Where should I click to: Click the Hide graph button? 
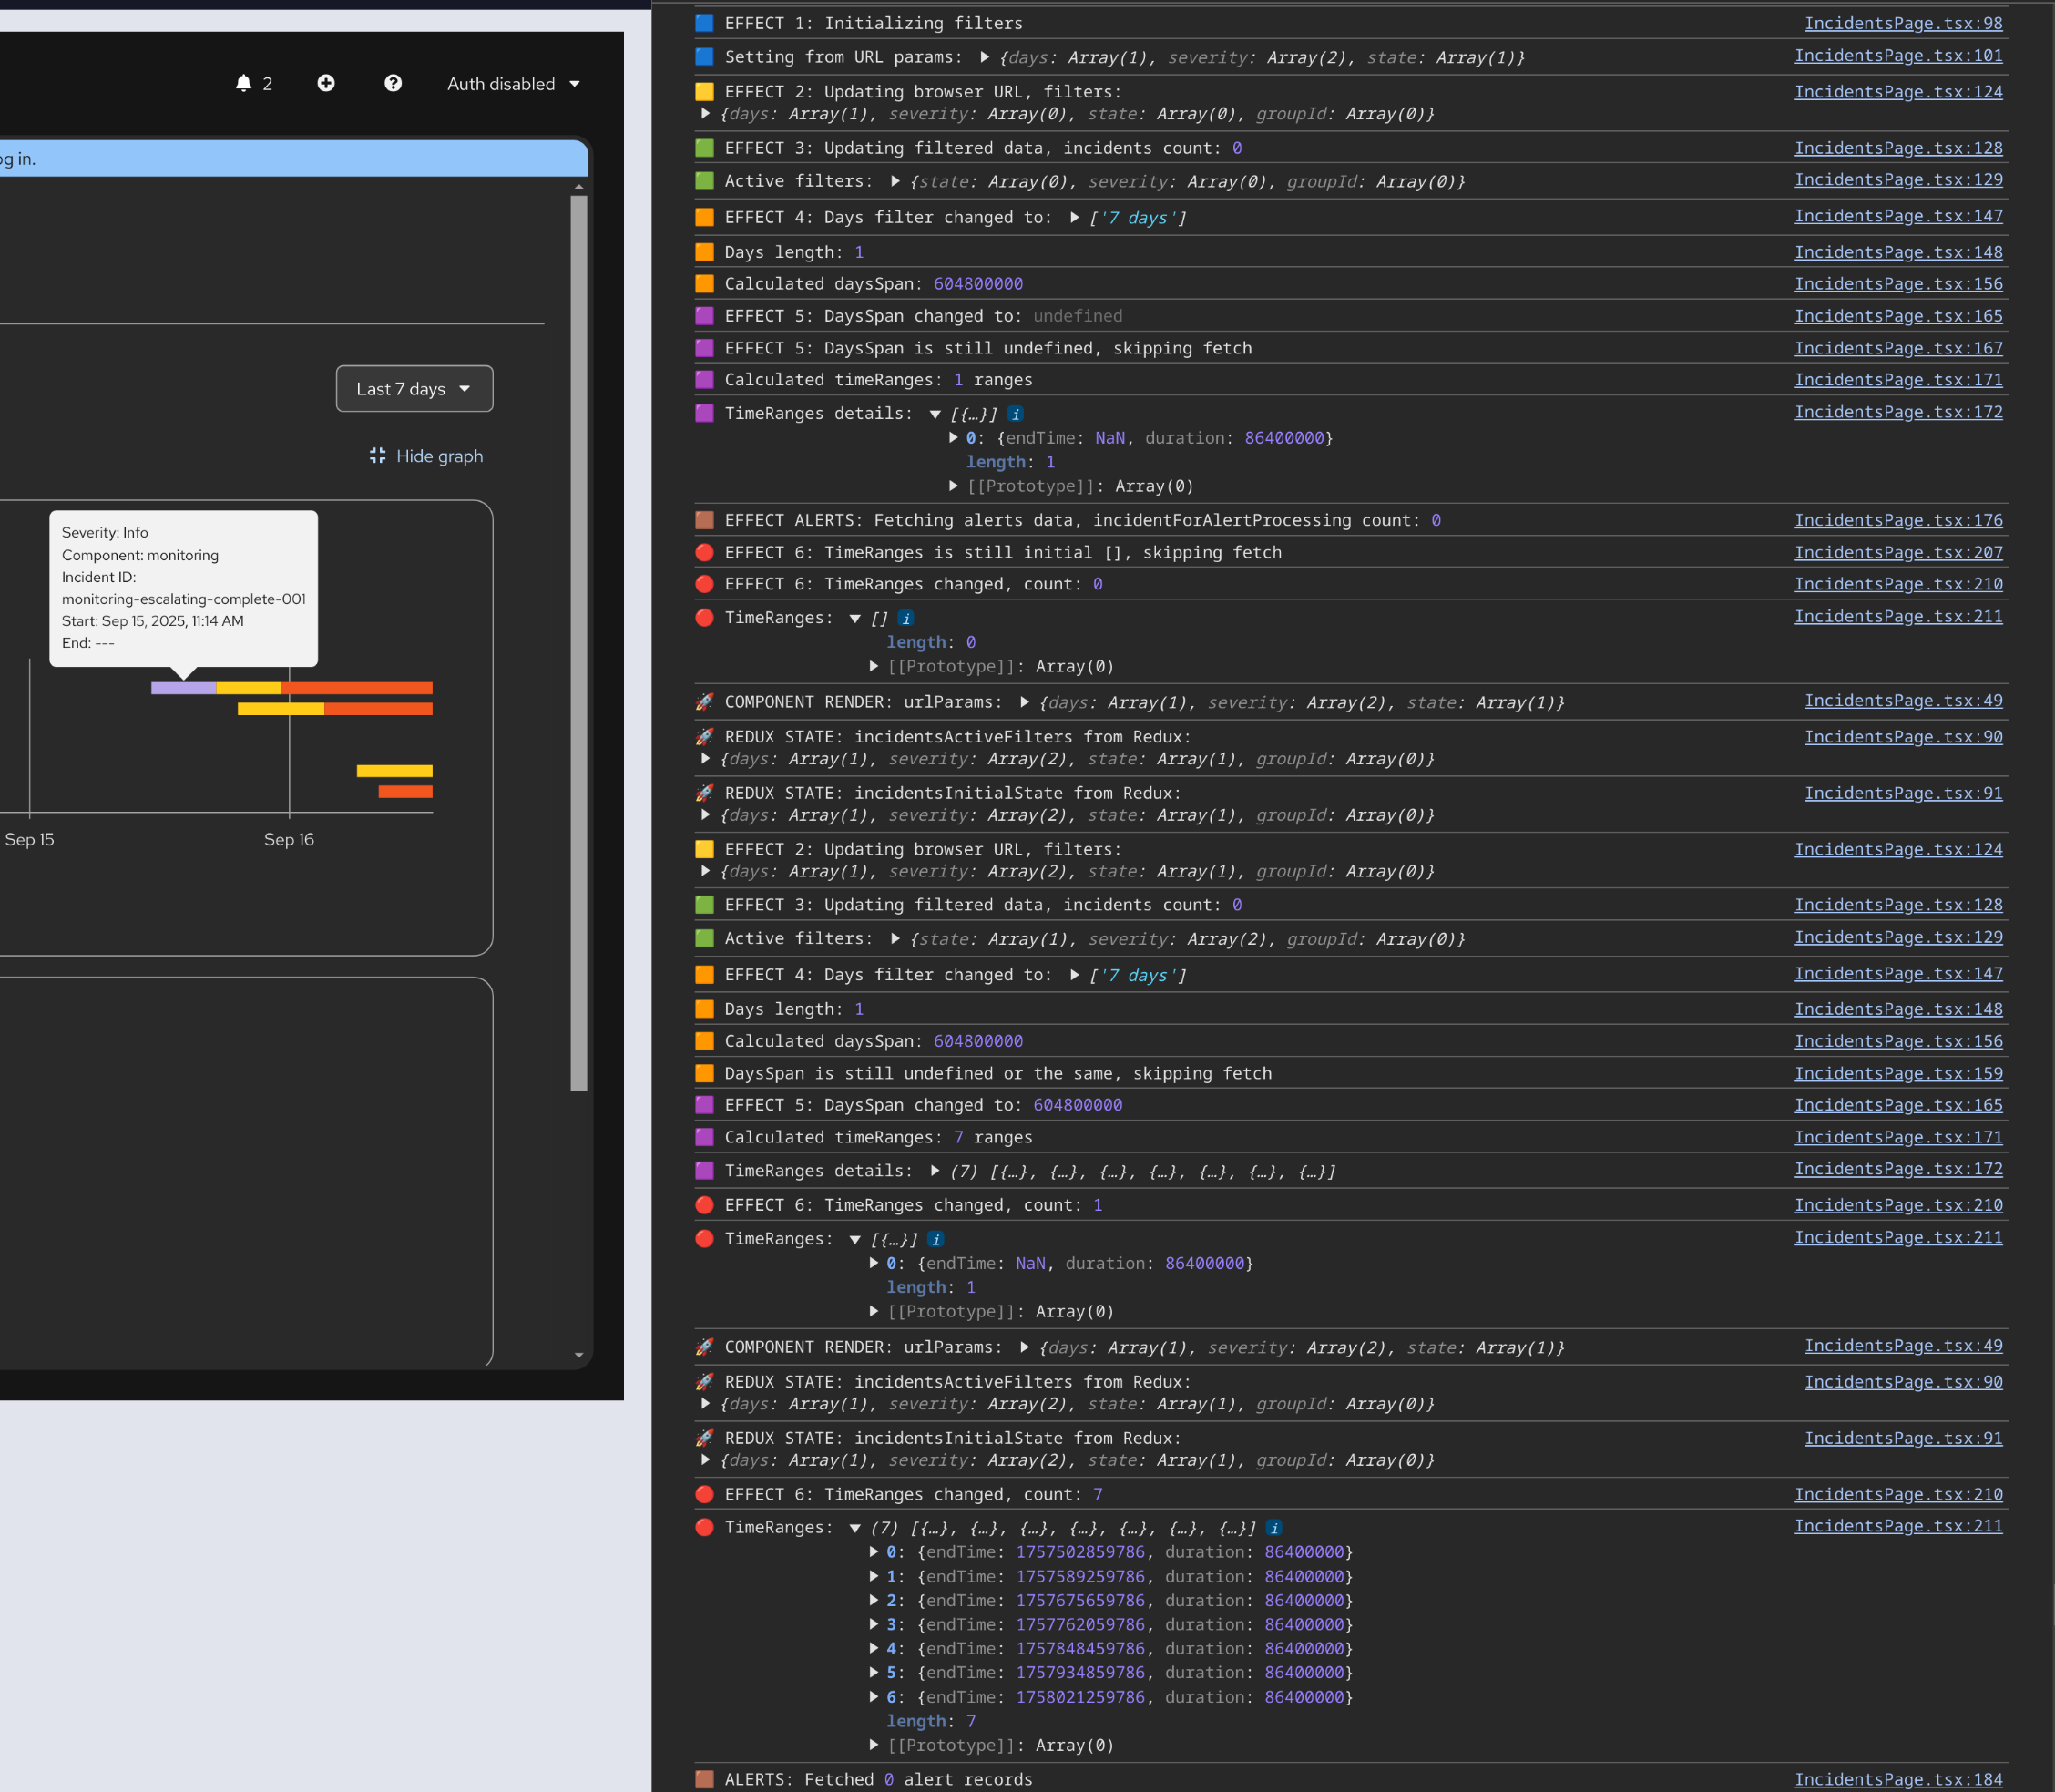pyautogui.click(x=438, y=456)
